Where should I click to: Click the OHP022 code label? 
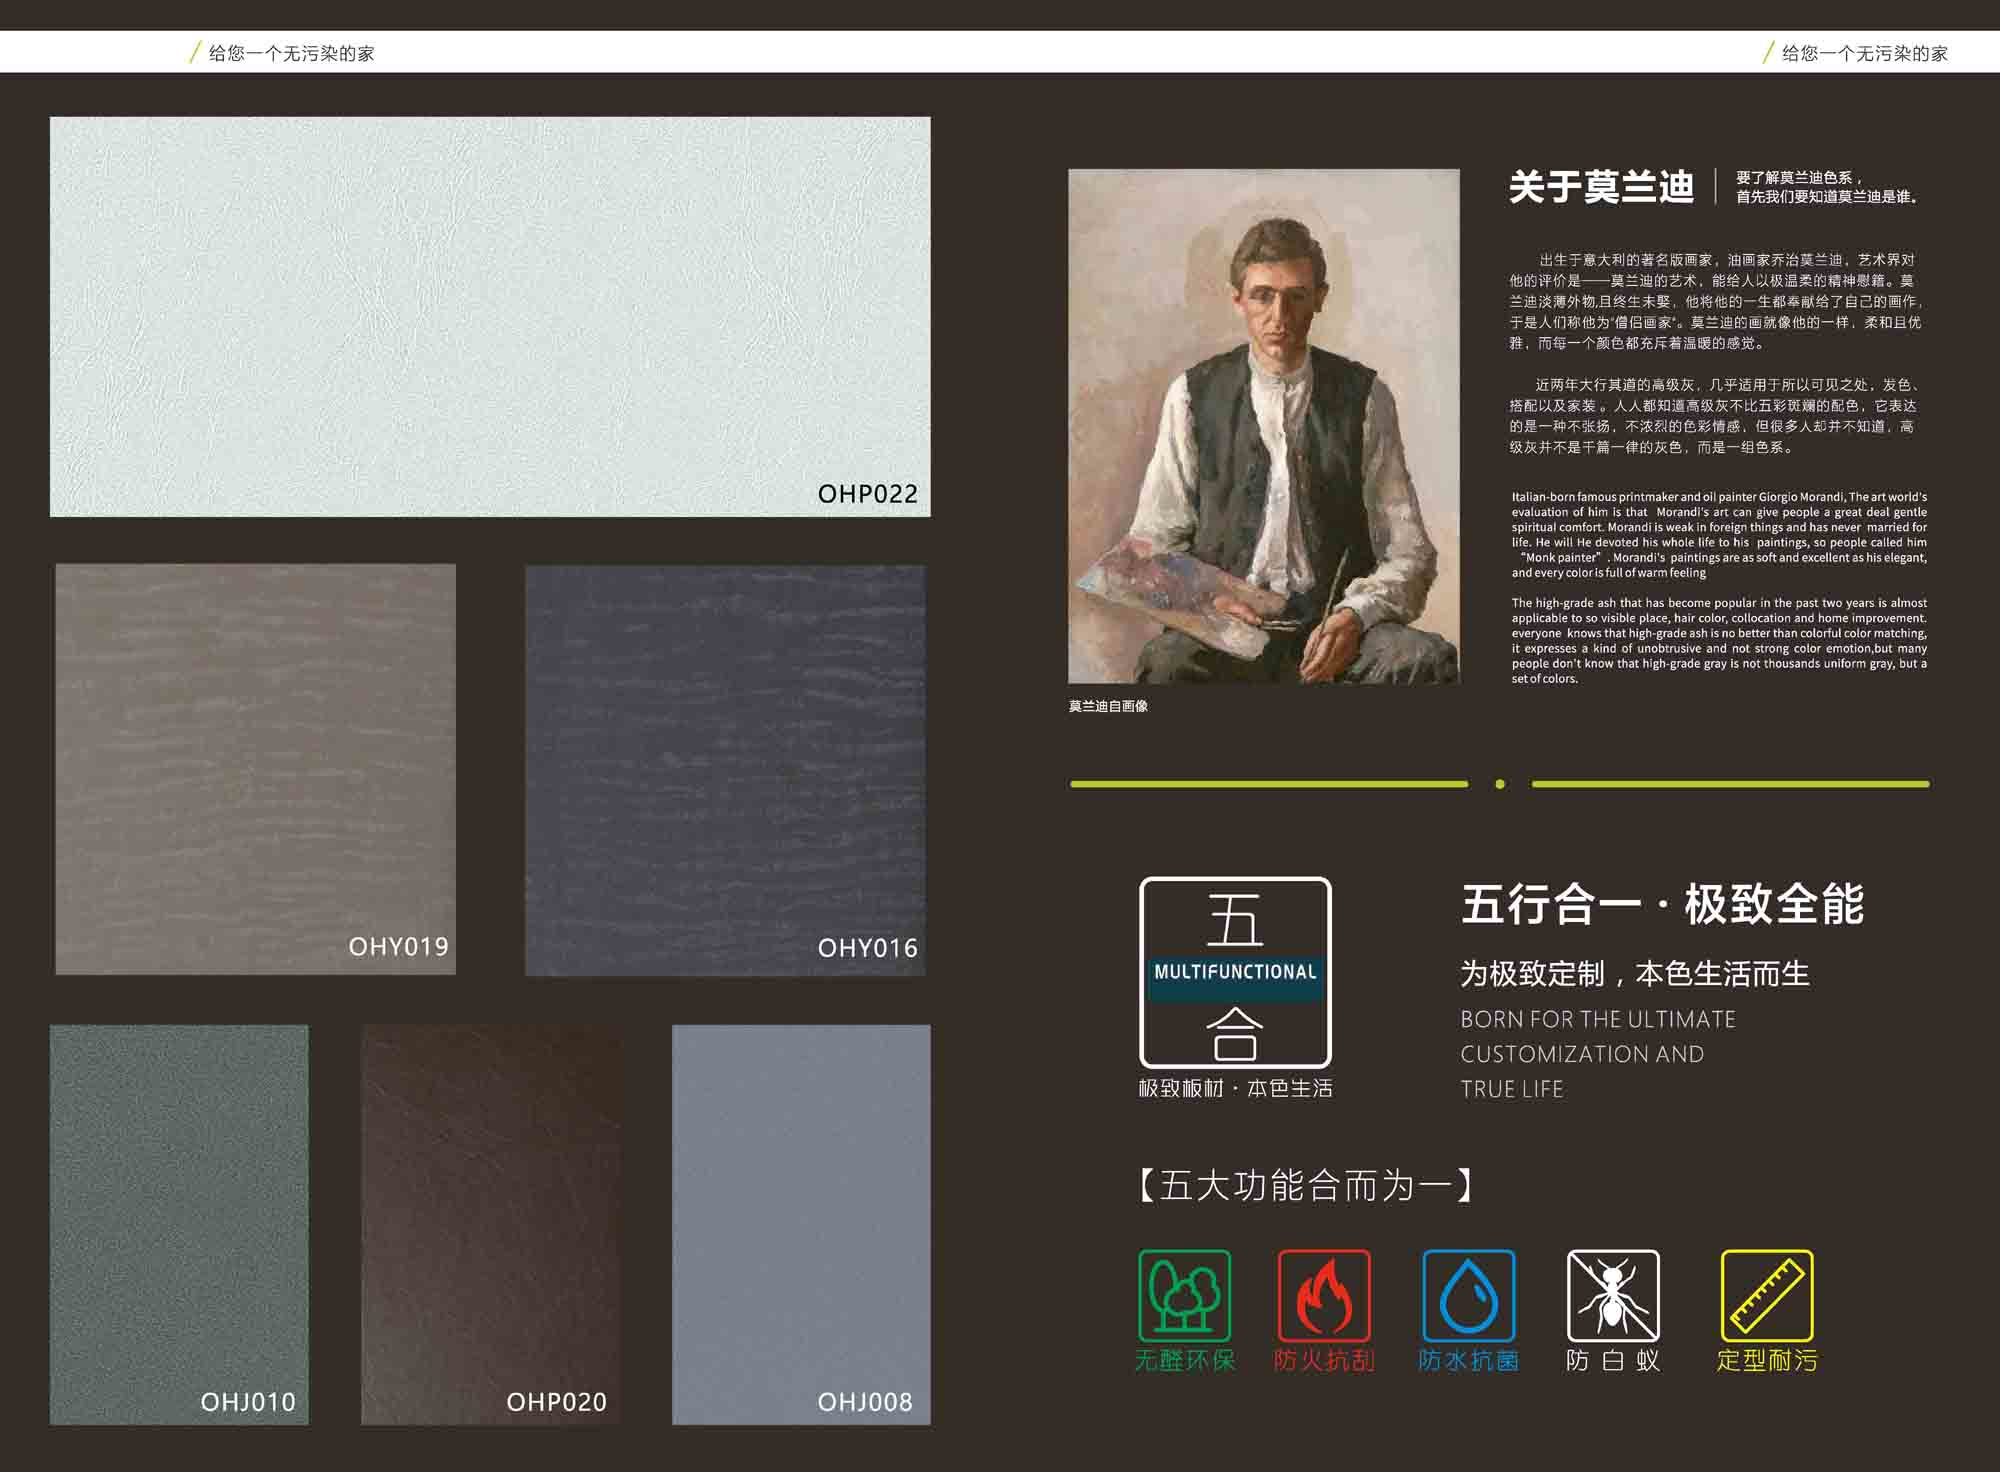(867, 494)
